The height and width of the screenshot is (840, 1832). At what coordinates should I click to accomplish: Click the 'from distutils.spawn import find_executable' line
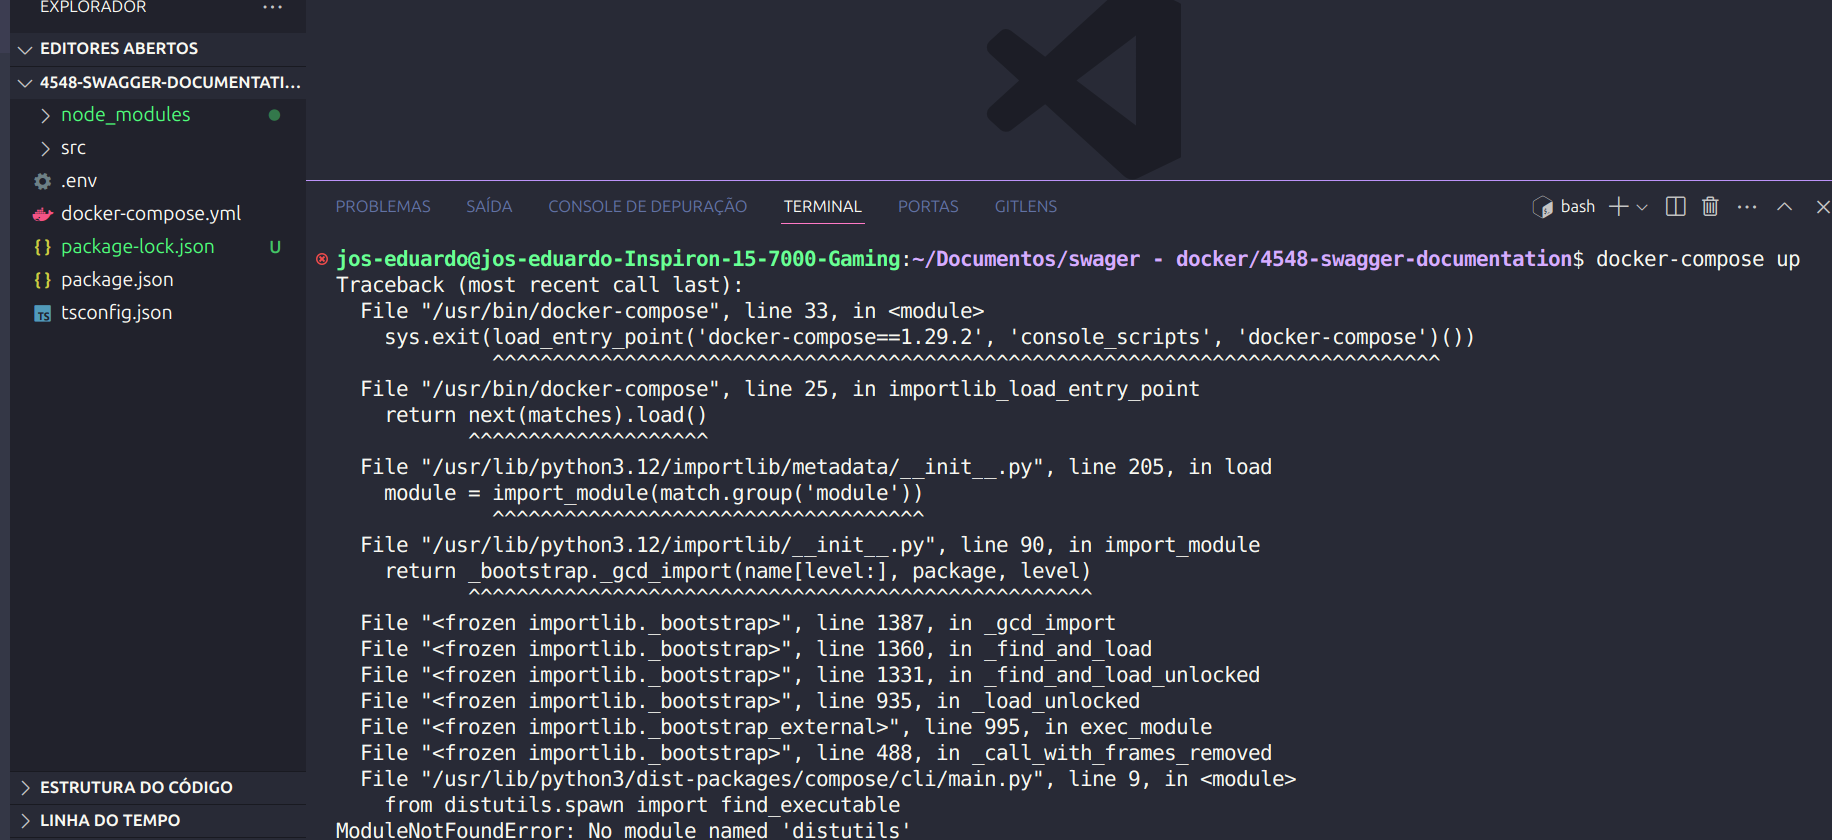(642, 805)
